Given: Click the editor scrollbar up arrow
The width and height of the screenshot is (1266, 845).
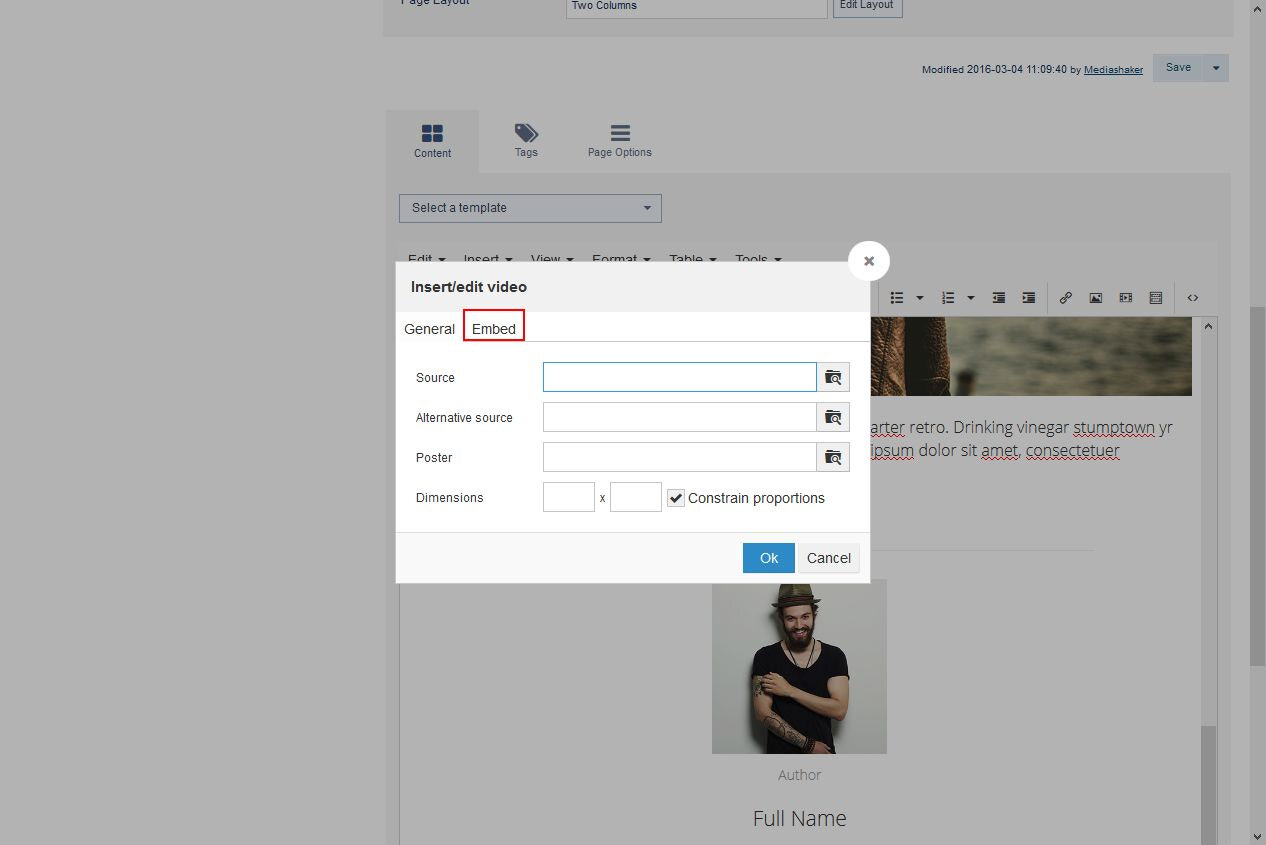Looking at the screenshot, I should pos(1209,326).
